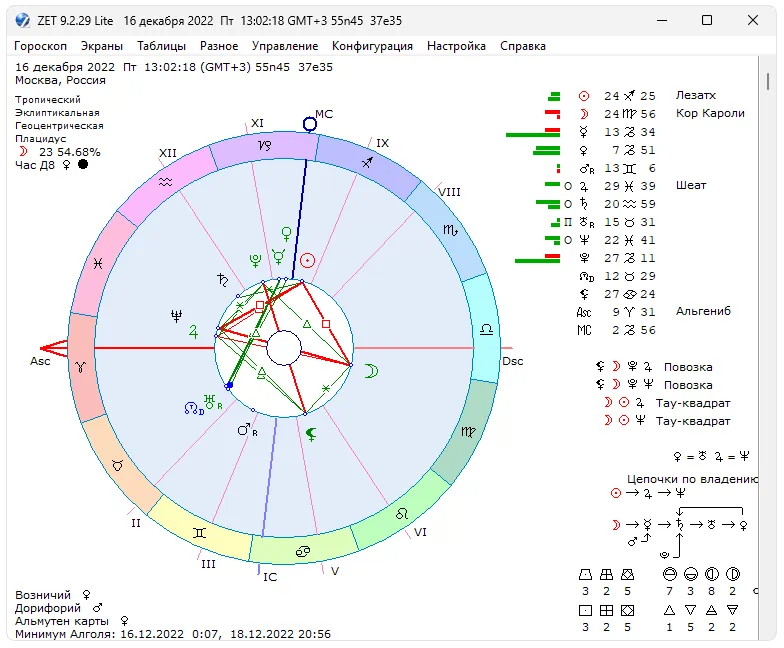784x648 pixels.
Task: Click the Pluto glyph inside the chart wheel
Action: (256, 260)
